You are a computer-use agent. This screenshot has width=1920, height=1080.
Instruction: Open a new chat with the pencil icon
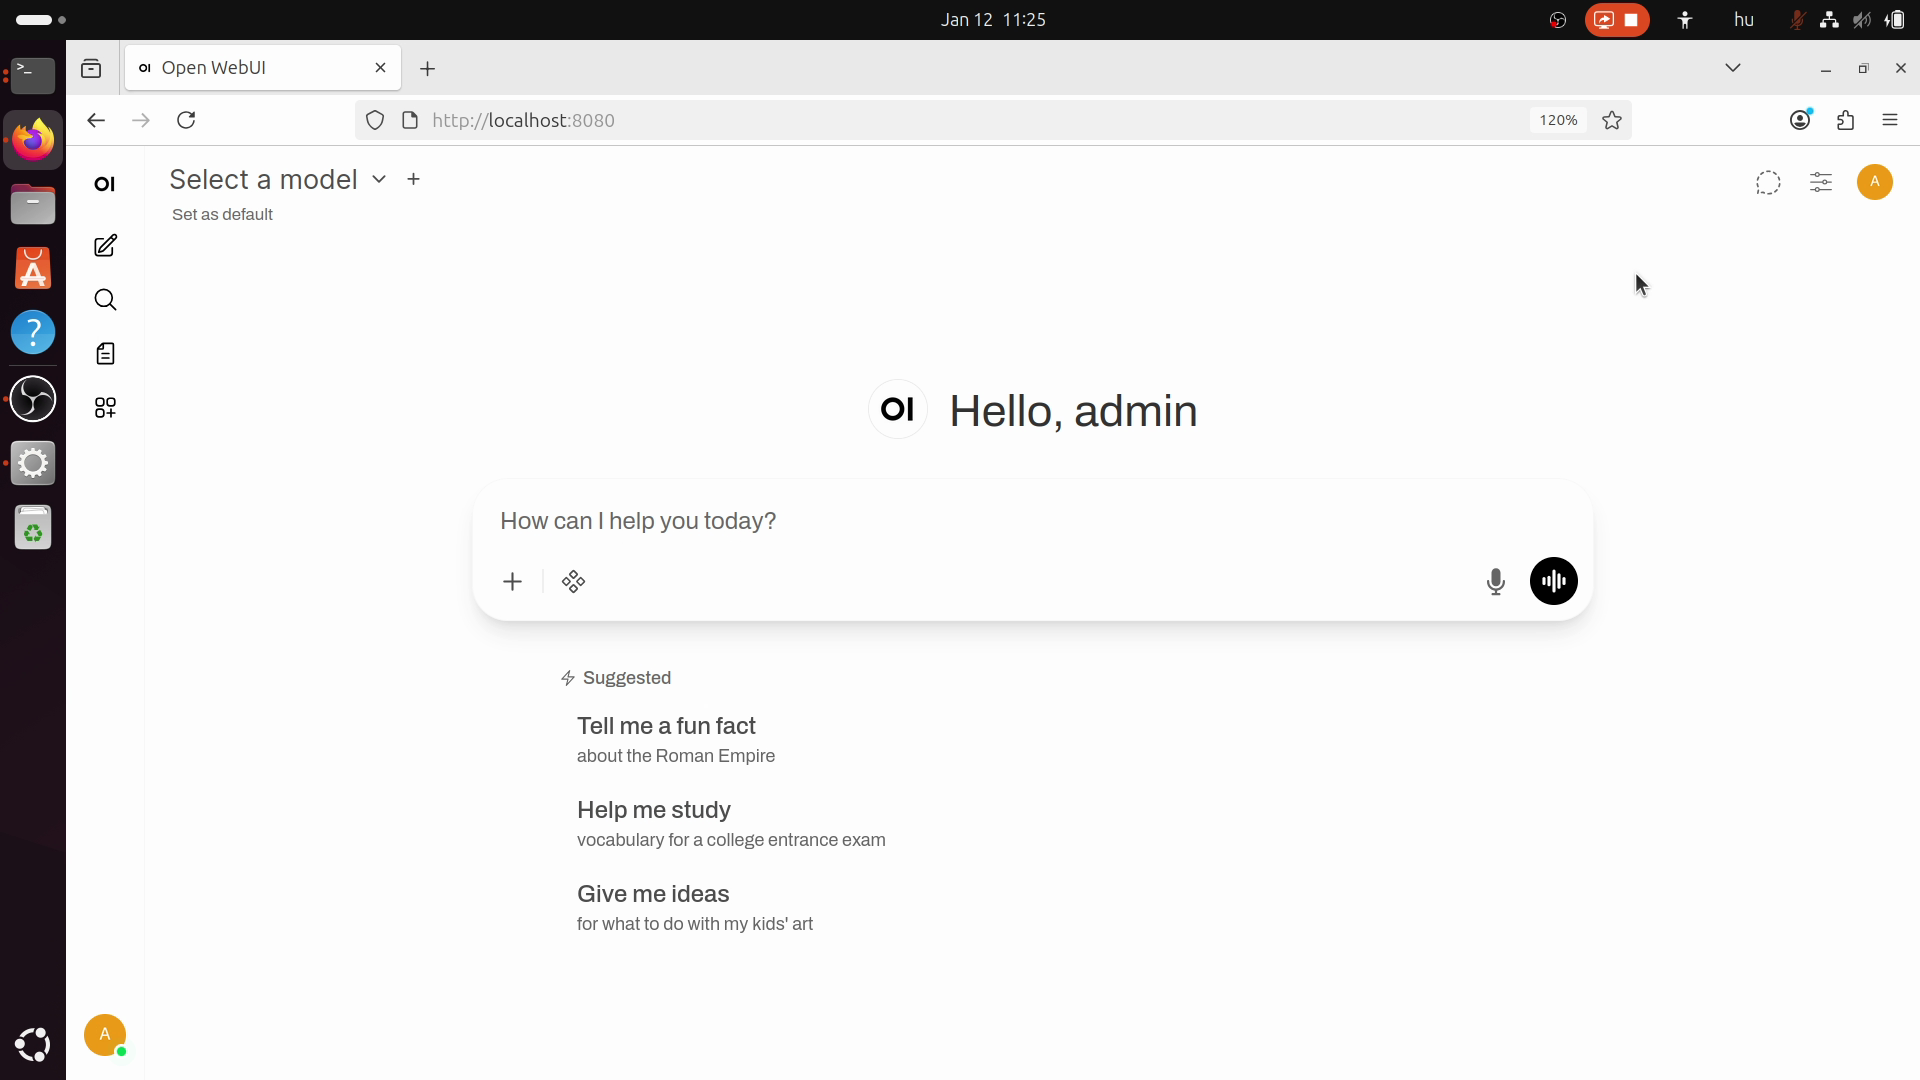pos(104,246)
